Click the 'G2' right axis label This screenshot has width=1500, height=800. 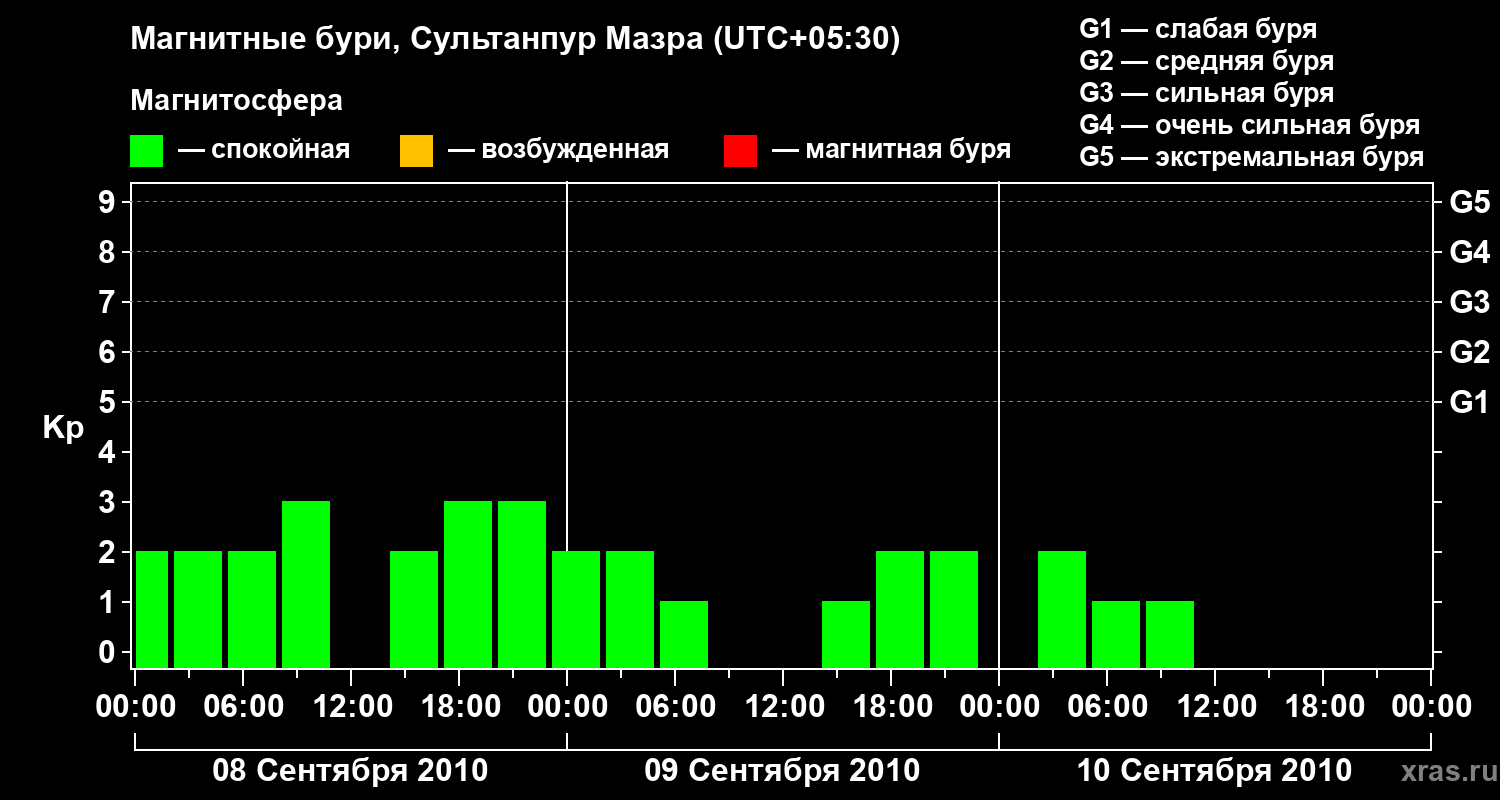click(x=1469, y=352)
